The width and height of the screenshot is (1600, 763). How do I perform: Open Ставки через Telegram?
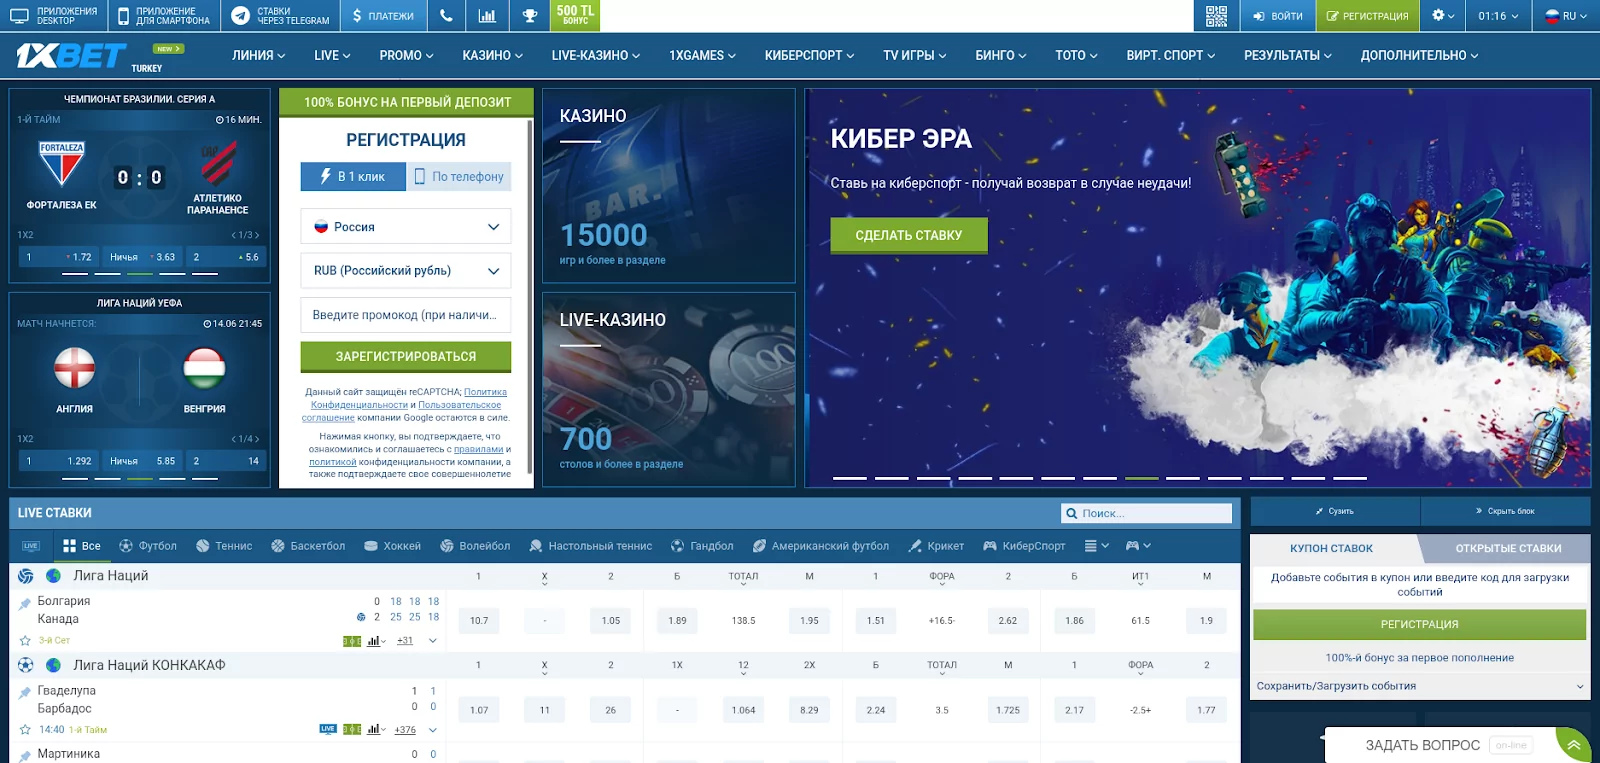281,16
